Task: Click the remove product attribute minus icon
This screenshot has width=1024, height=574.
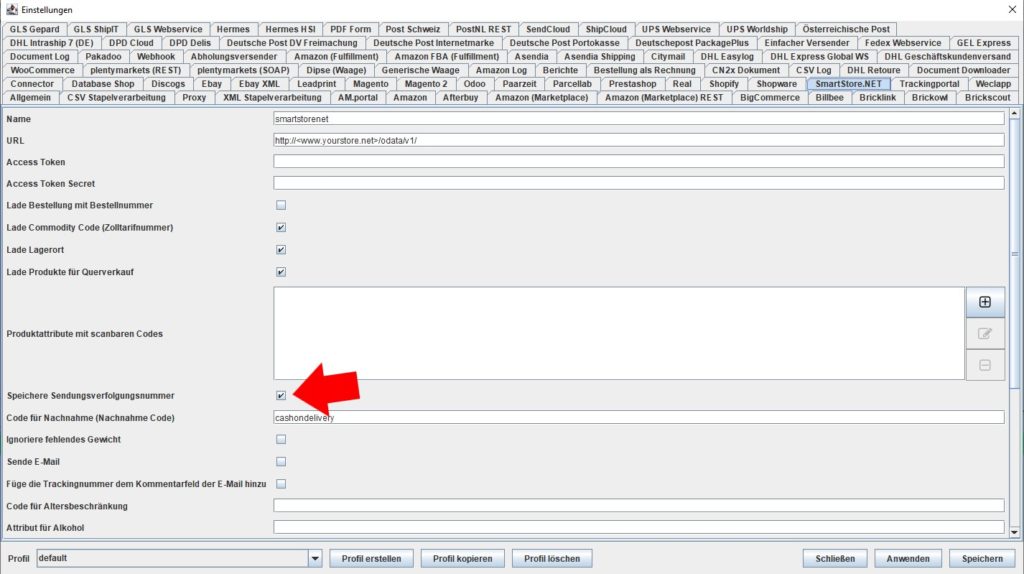Action: (985, 365)
